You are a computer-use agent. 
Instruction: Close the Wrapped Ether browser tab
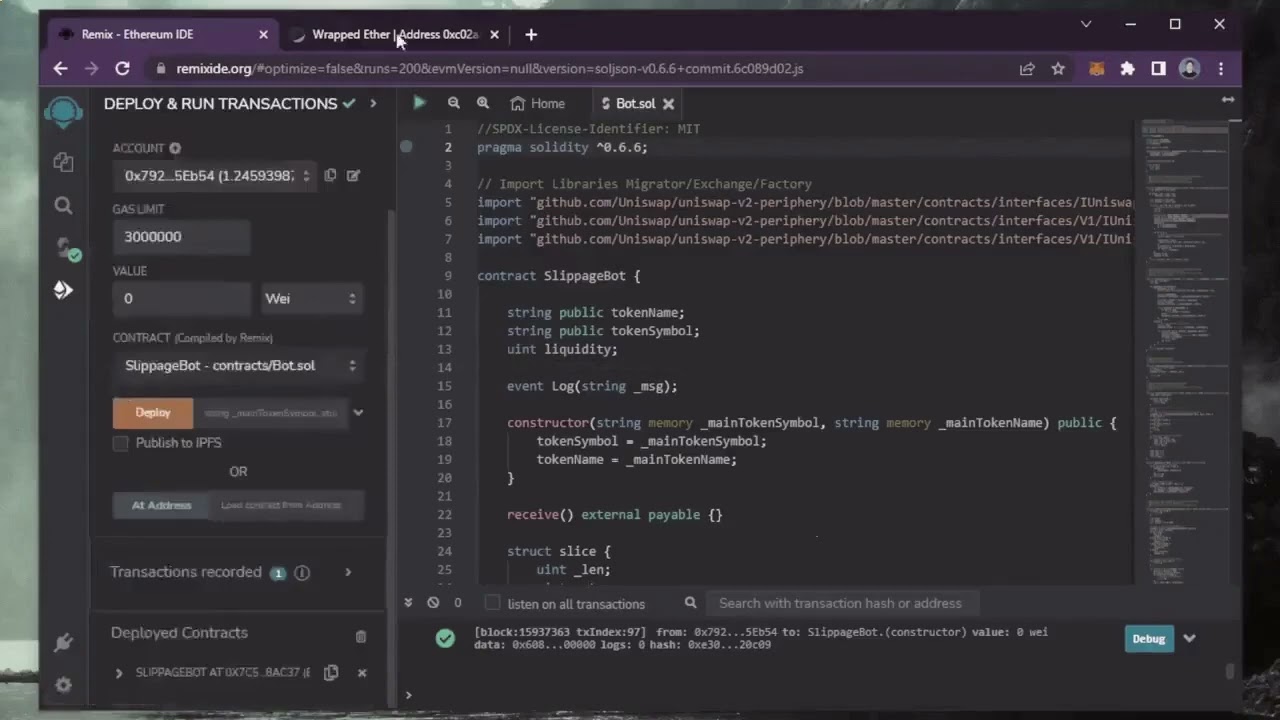(494, 34)
